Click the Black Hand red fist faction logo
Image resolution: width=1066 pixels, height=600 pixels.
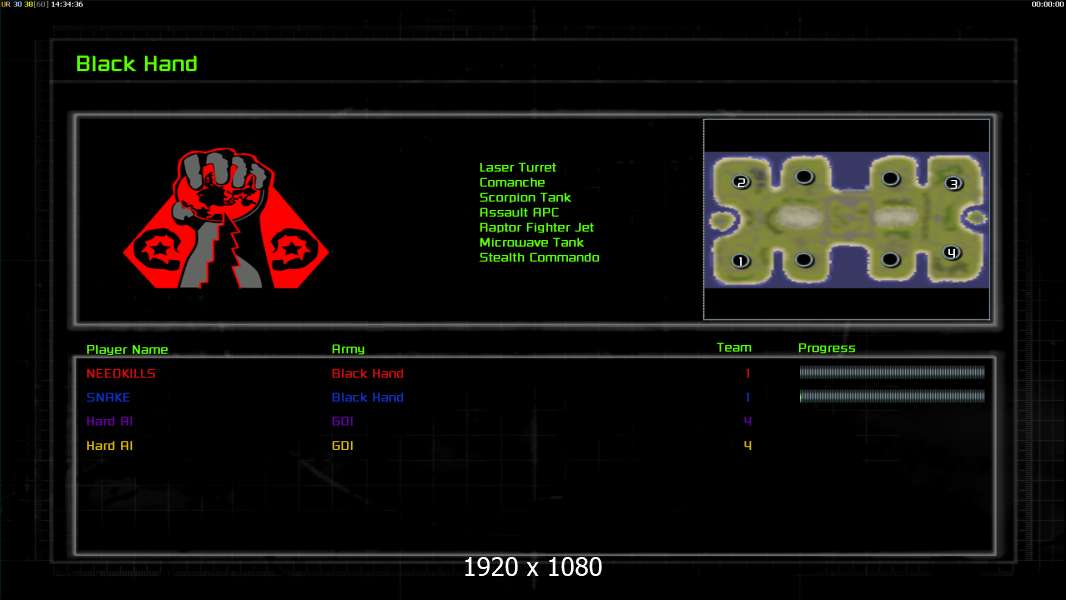click(x=226, y=219)
